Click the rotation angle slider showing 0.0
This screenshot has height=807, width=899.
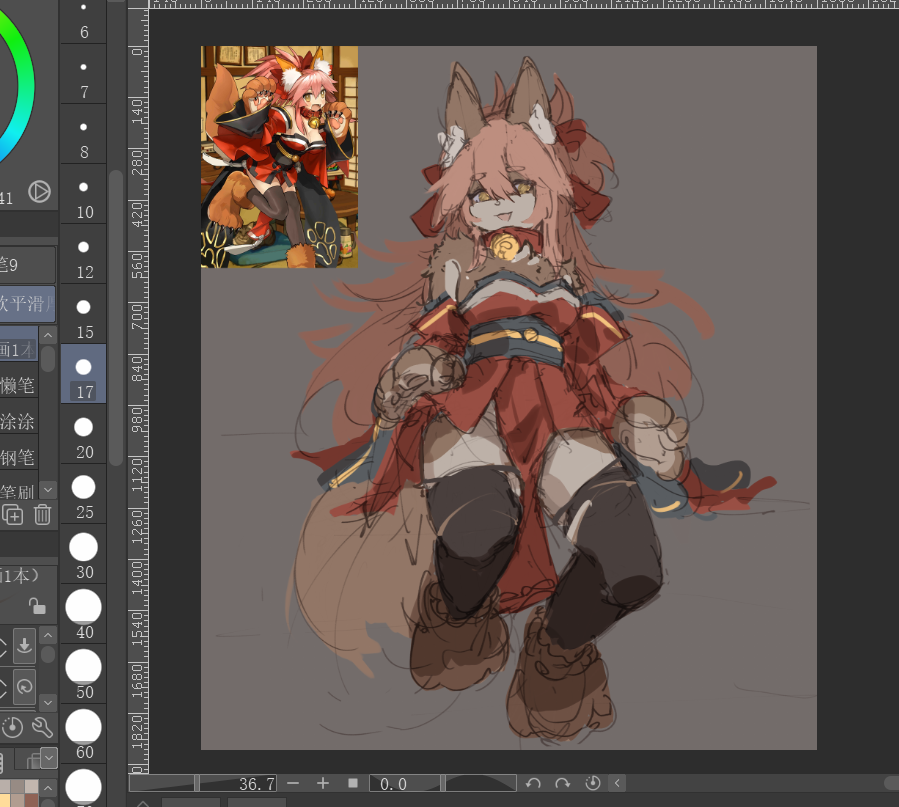(443, 783)
